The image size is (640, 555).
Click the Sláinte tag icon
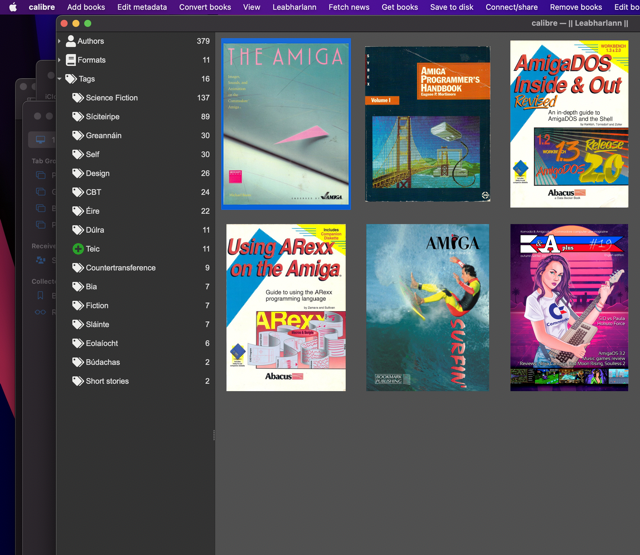(78, 324)
